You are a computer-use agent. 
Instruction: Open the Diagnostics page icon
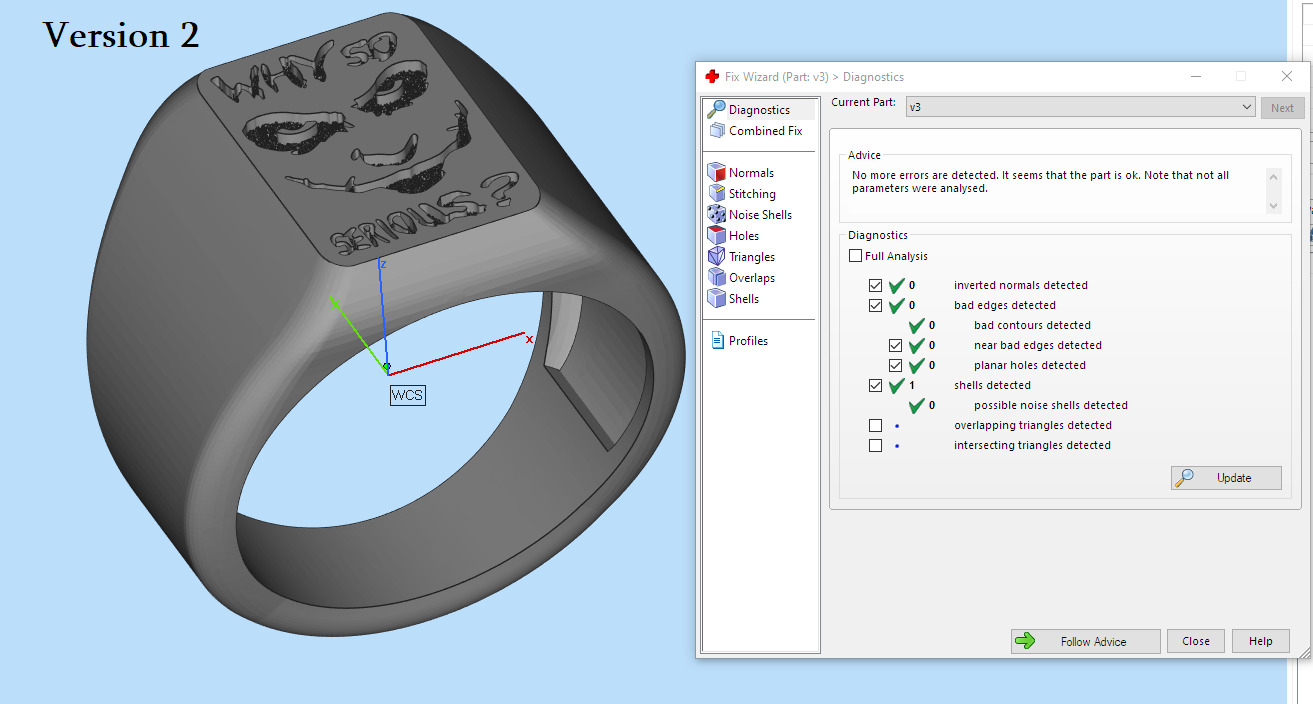(716, 110)
